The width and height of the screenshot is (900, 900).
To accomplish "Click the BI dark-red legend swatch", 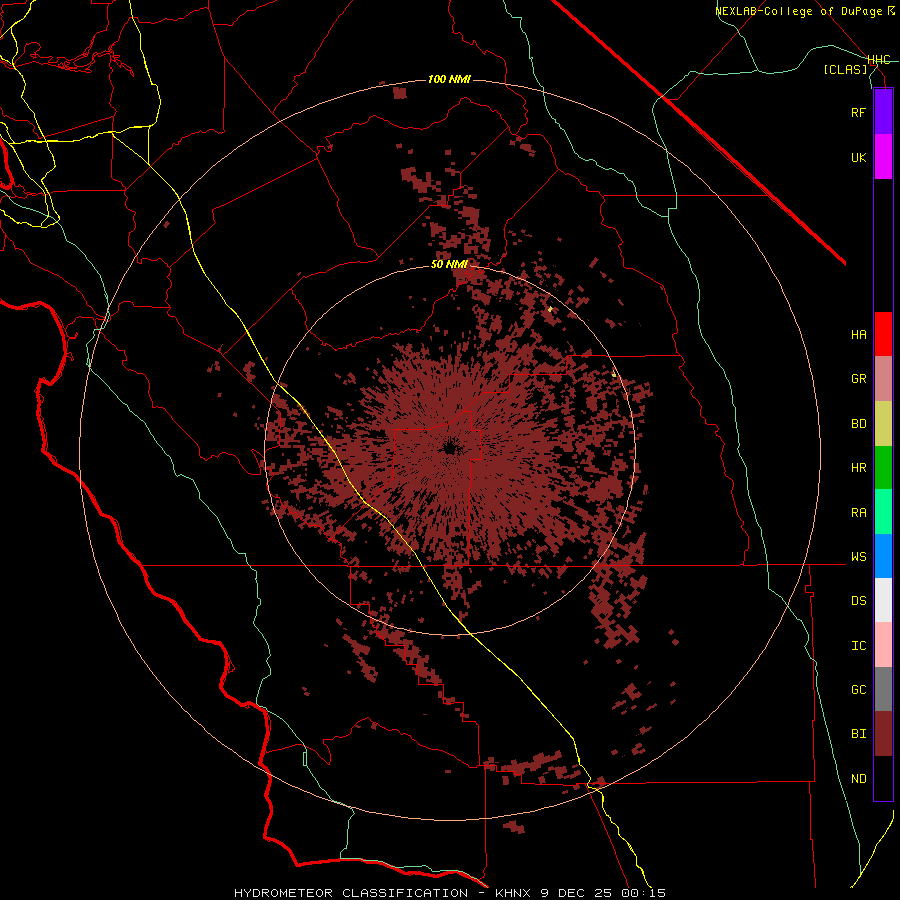I will pos(883,734).
